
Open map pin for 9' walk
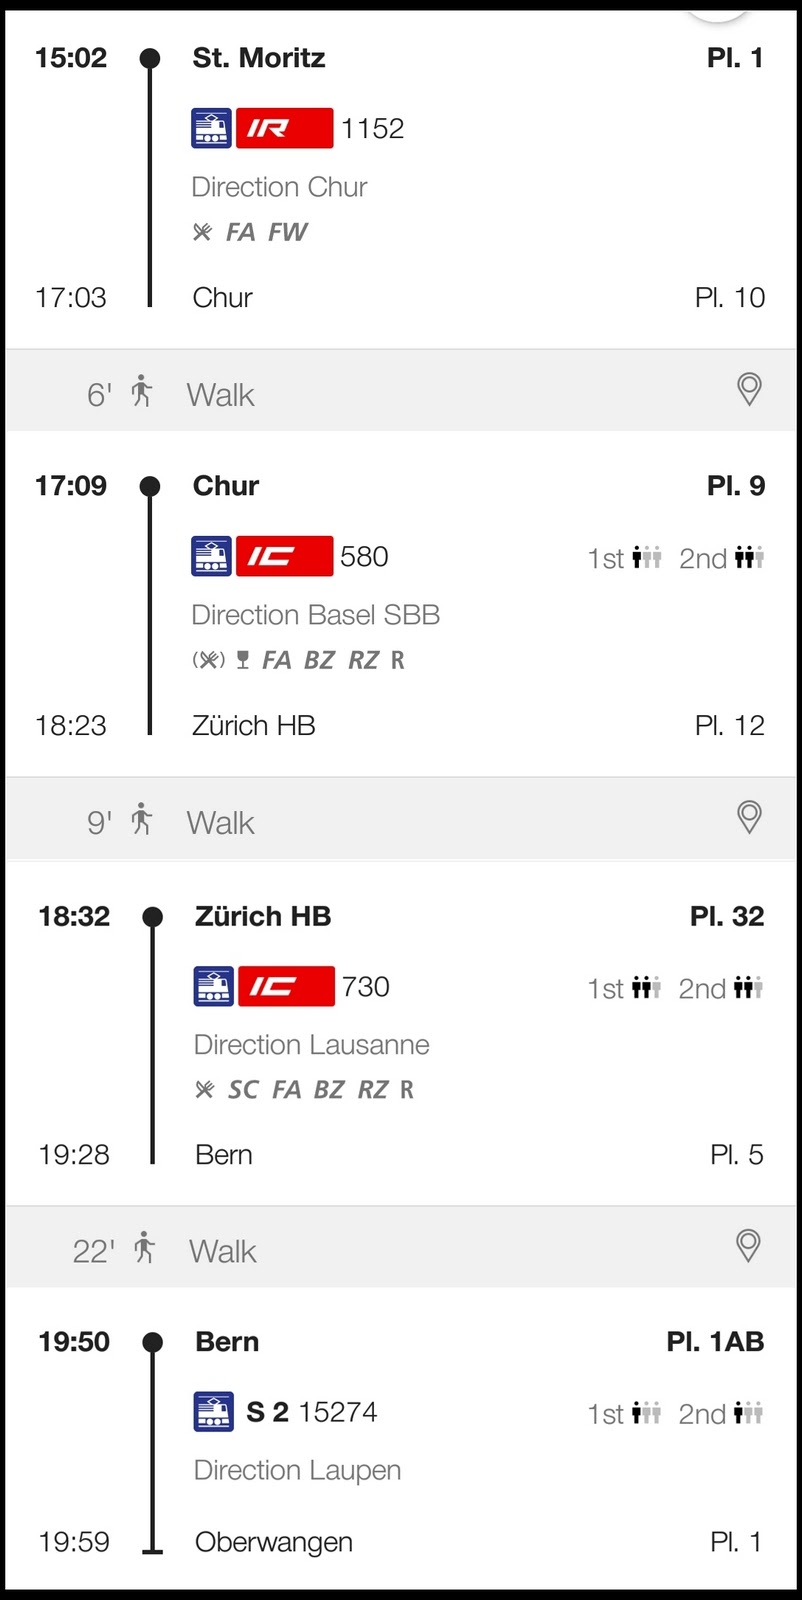[749, 817]
